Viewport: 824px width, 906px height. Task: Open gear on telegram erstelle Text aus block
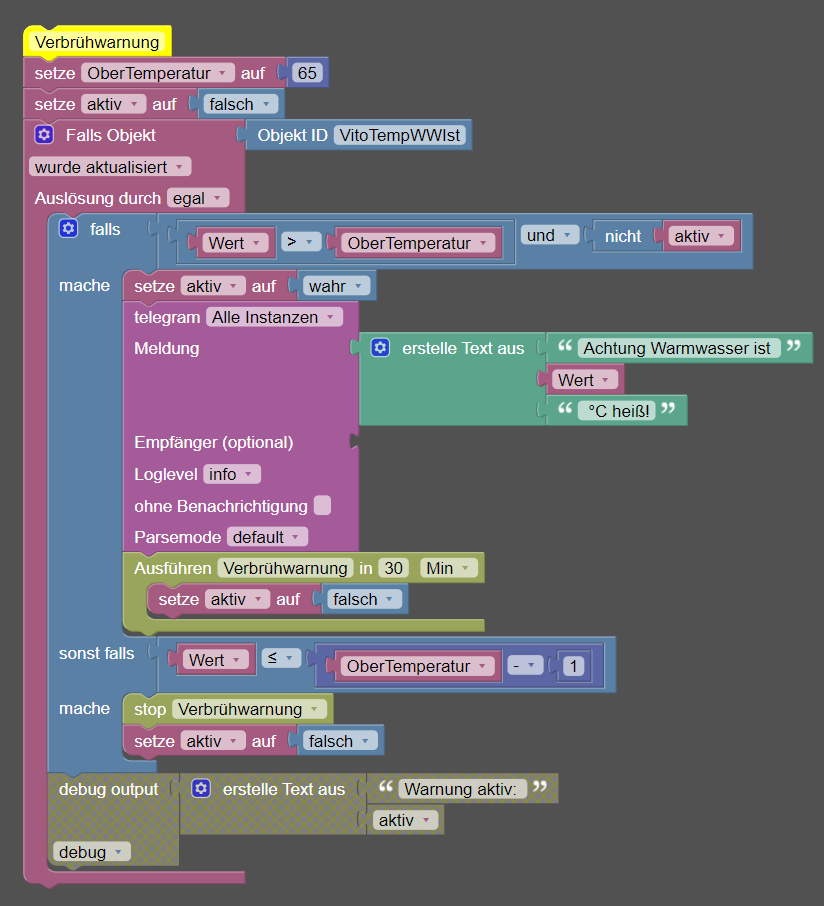(380, 347)
